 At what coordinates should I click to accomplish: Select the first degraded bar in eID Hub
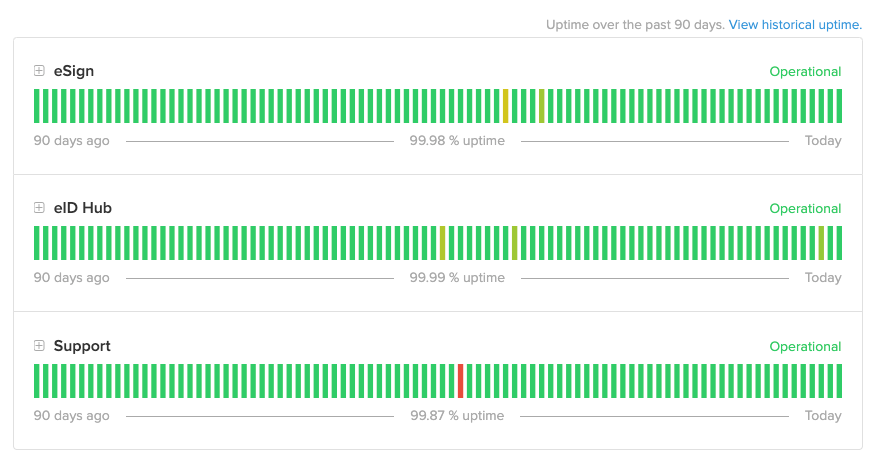(442, 243)
